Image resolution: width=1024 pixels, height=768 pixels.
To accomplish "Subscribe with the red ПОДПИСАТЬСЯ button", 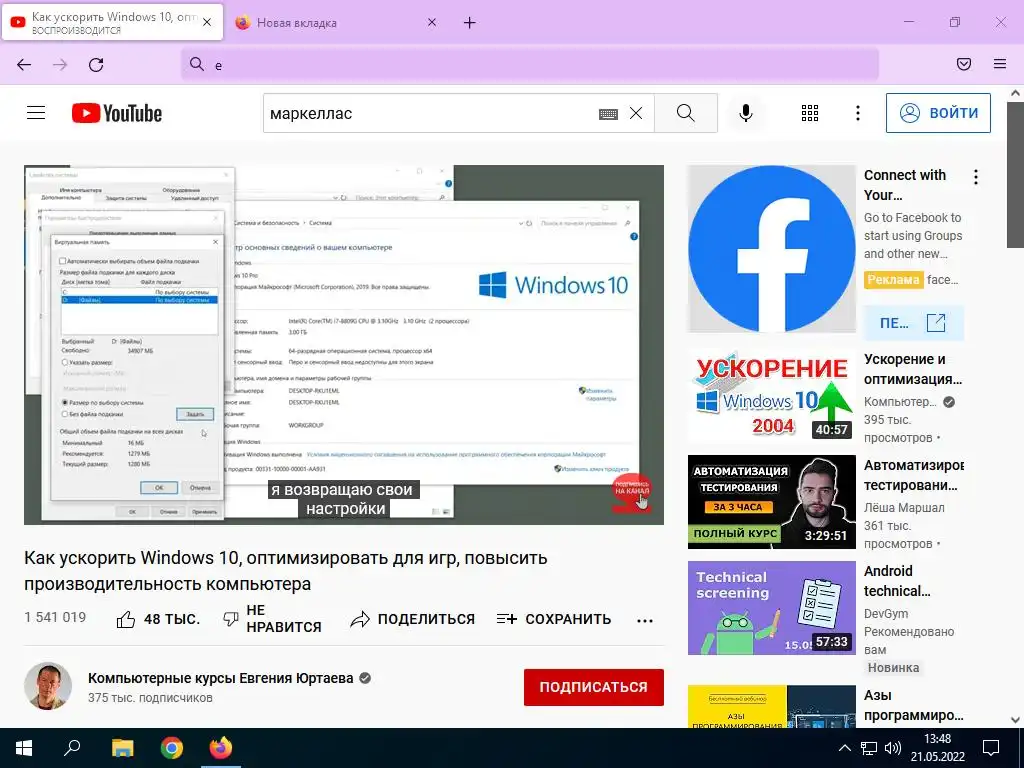I will (594, 687).
